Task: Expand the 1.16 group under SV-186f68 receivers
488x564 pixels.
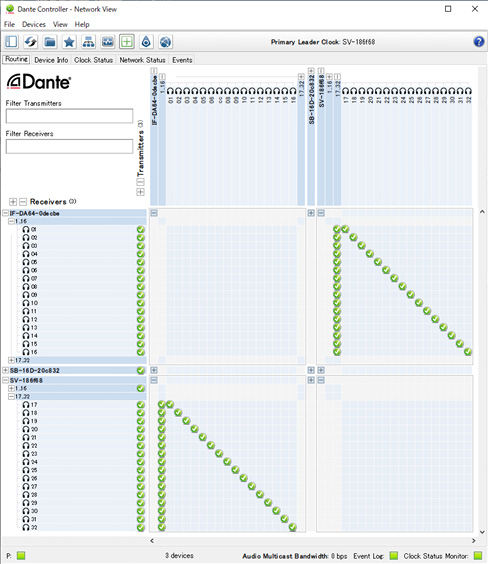Action: tap(12, 388)
